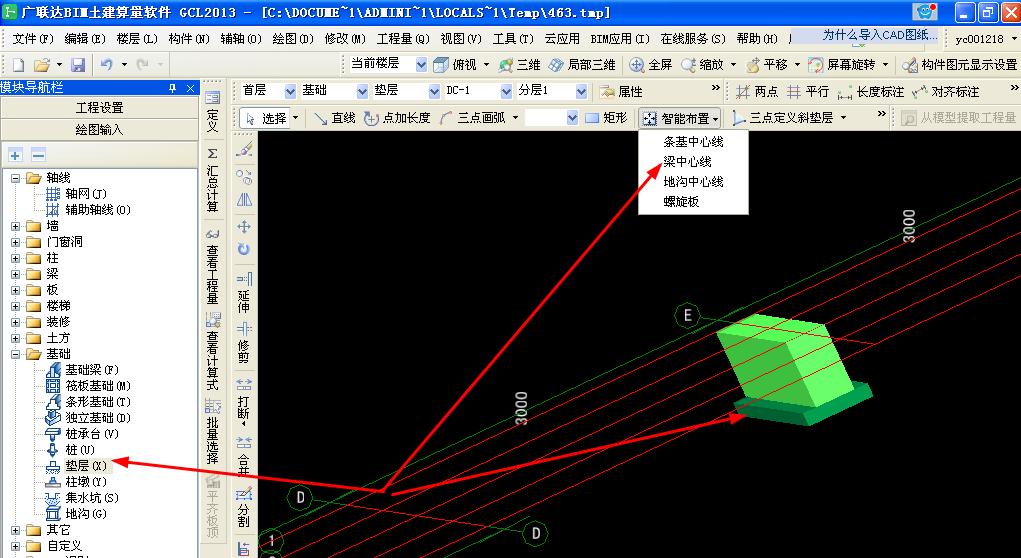Select 垫层(X) in the tree
1021x558 pixels.
[85, 466]
